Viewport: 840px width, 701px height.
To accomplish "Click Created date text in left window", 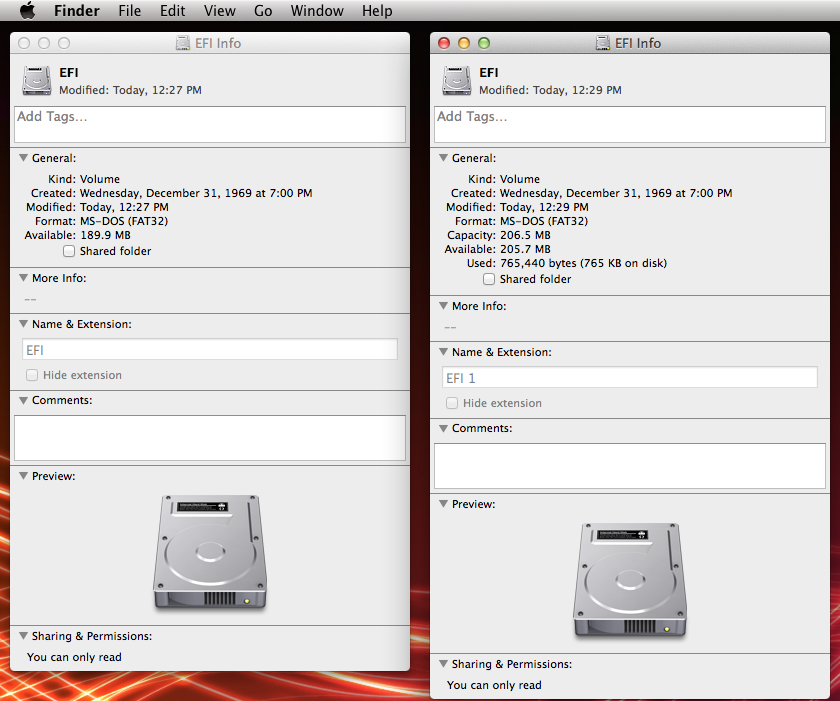I will [x=196, y=193].
